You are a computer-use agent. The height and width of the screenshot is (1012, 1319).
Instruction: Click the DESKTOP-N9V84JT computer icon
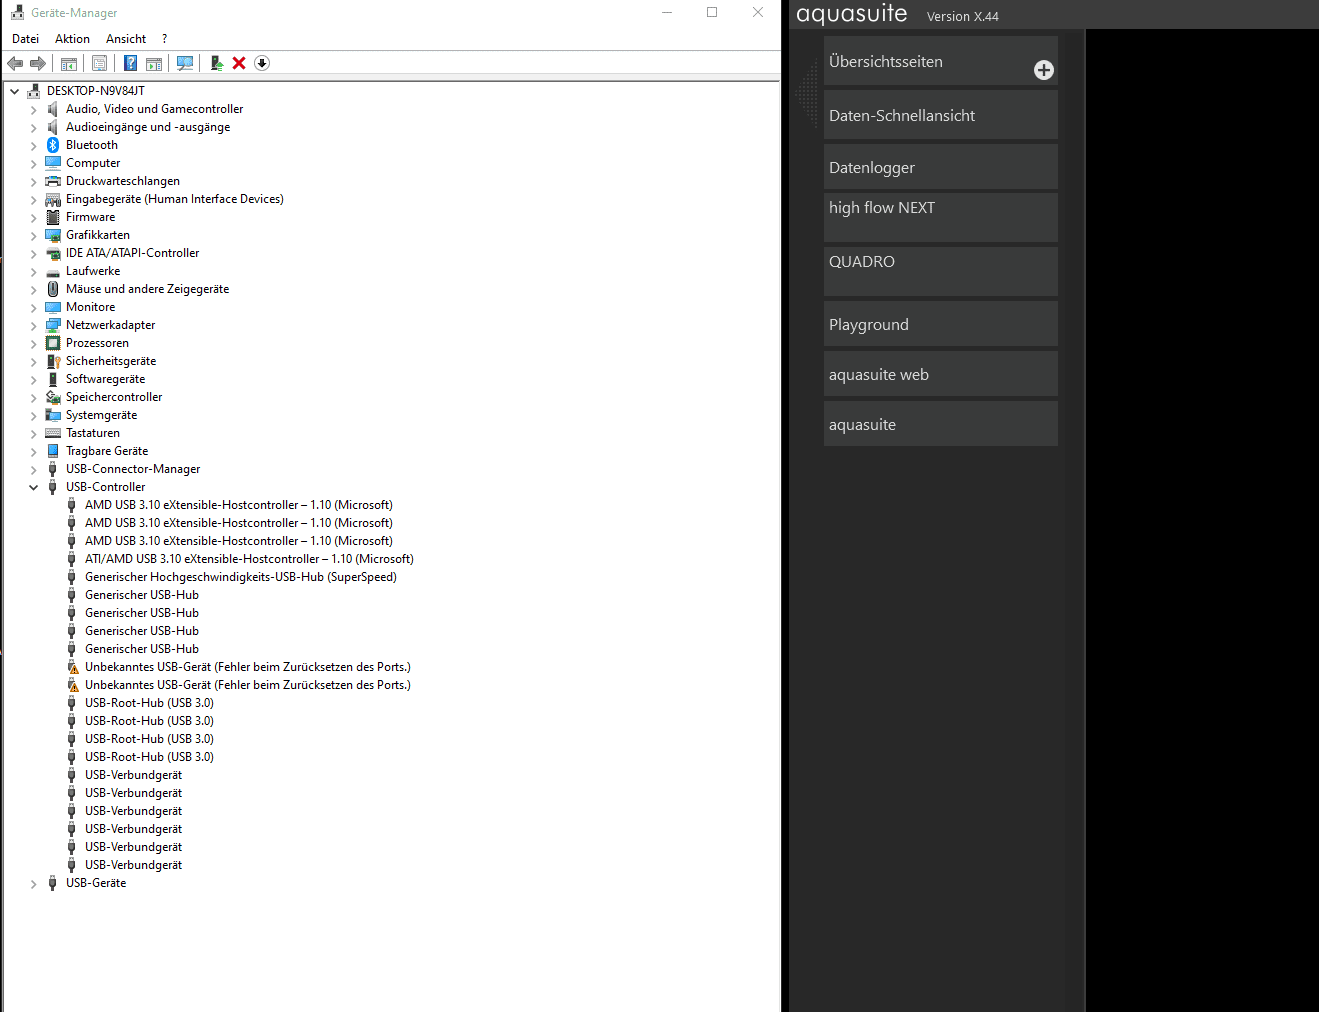pyautogui.click(x=34, y=91)
